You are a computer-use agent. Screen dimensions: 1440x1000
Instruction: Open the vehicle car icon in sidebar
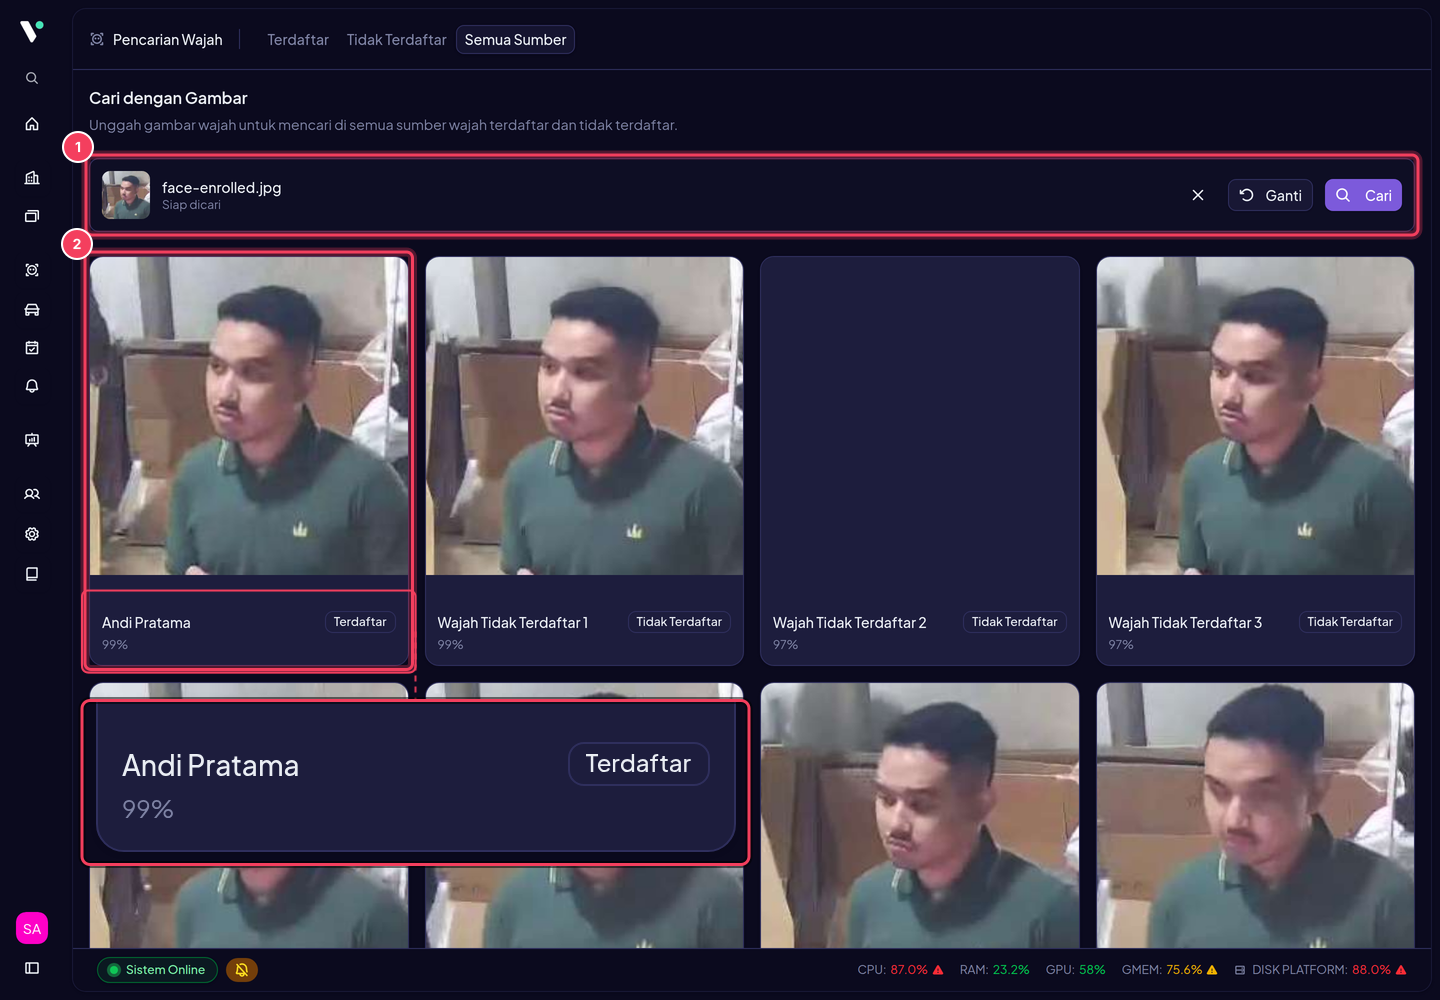click(x=32, y=309)
